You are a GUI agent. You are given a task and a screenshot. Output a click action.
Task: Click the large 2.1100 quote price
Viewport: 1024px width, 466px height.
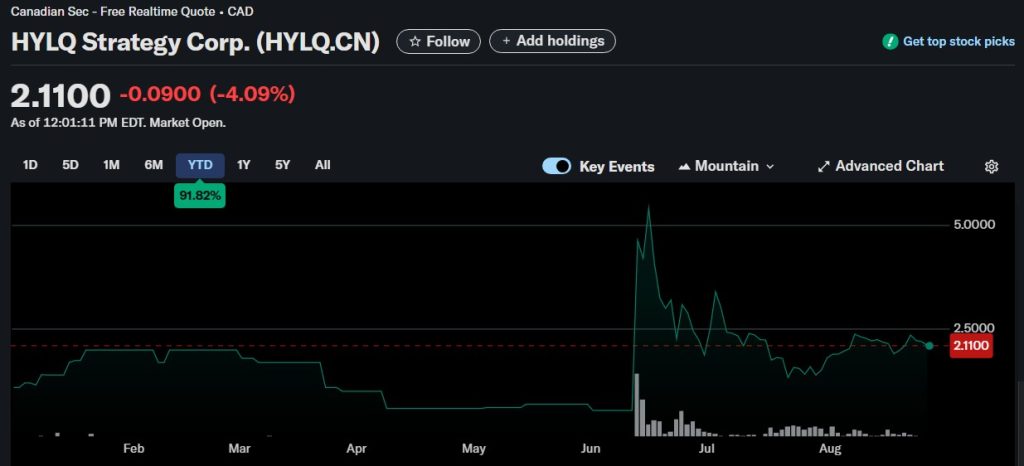(x=61, y=96)
